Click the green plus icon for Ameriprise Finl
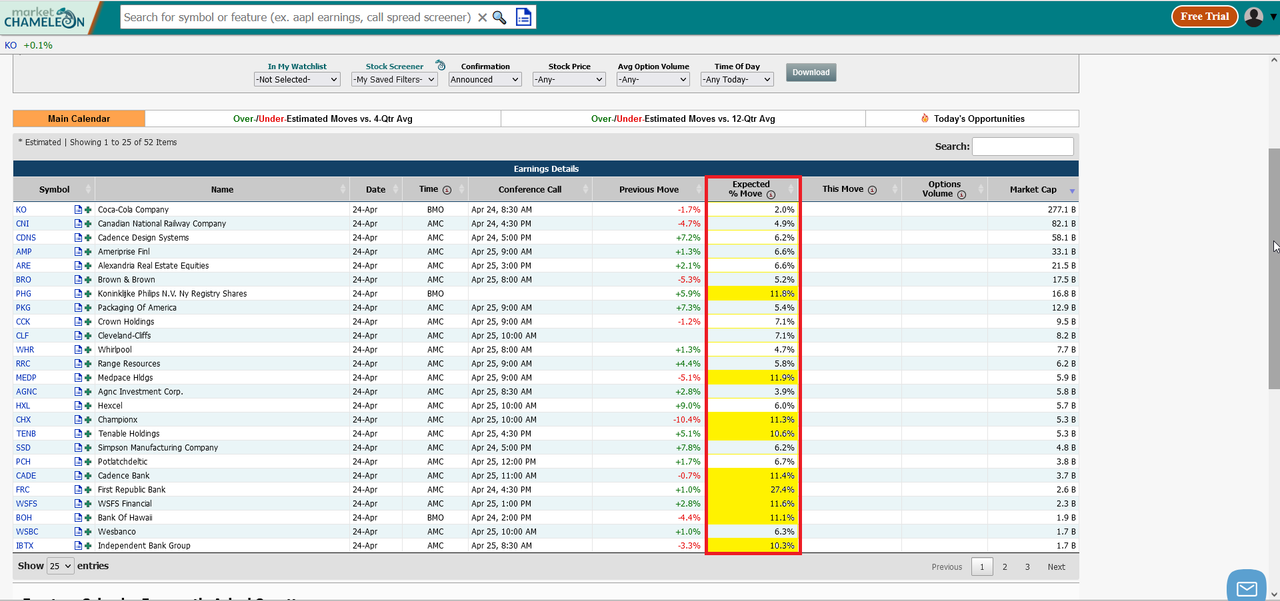Viewport: 1280px width, 601px height. coord(88,252)
